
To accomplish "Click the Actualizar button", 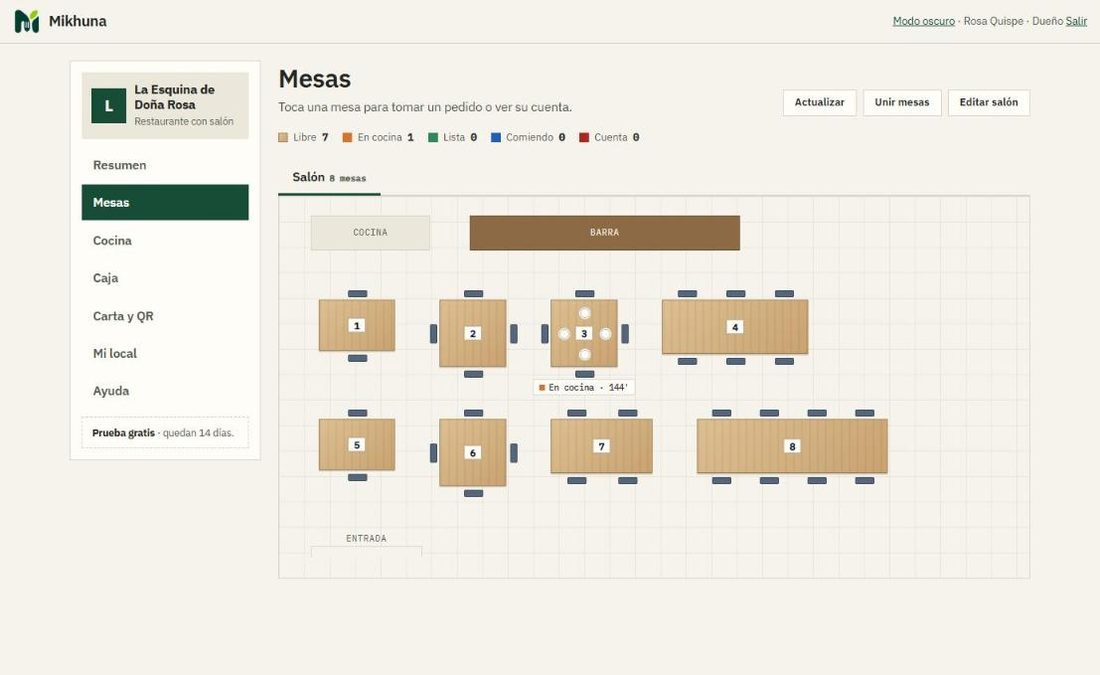I will 819,102.
